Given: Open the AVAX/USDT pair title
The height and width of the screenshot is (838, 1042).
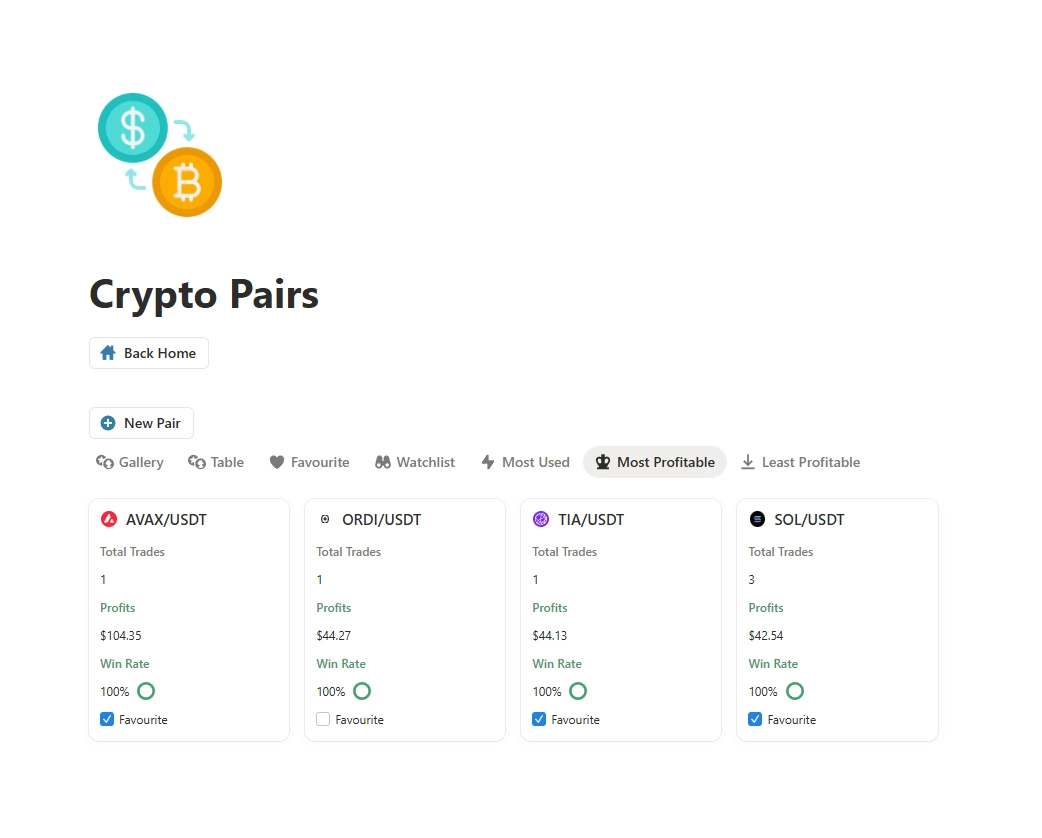Looking at the screenshot, I should (166, 519).
